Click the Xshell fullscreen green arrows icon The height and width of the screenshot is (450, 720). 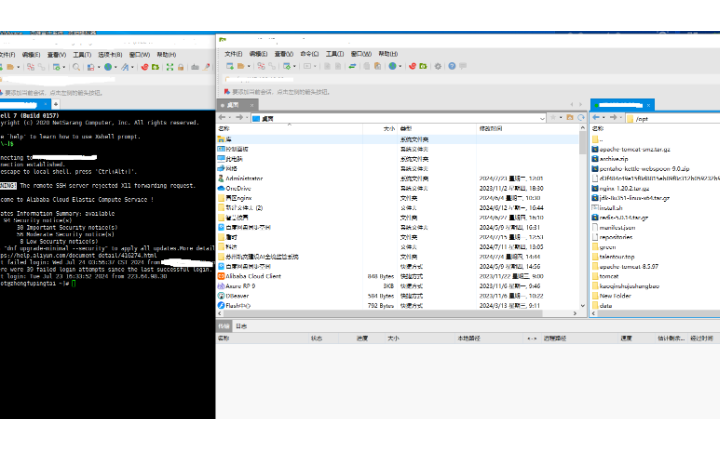(170, 67)
